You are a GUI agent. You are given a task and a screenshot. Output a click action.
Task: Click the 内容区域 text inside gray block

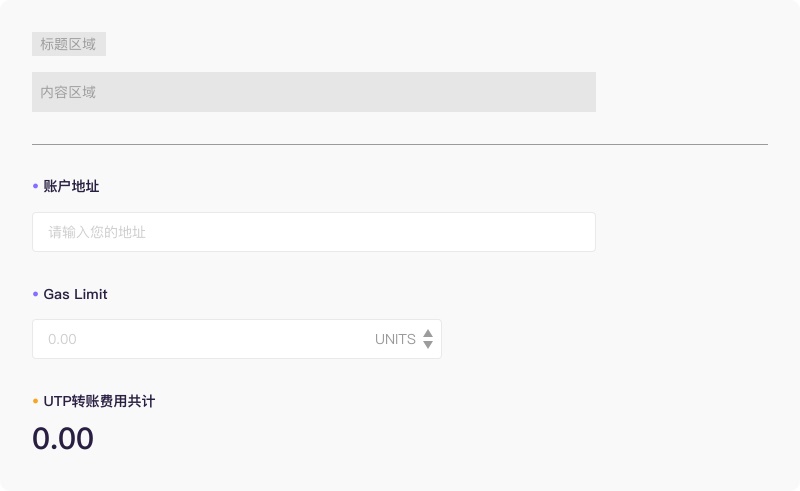(x=68, y=92)
